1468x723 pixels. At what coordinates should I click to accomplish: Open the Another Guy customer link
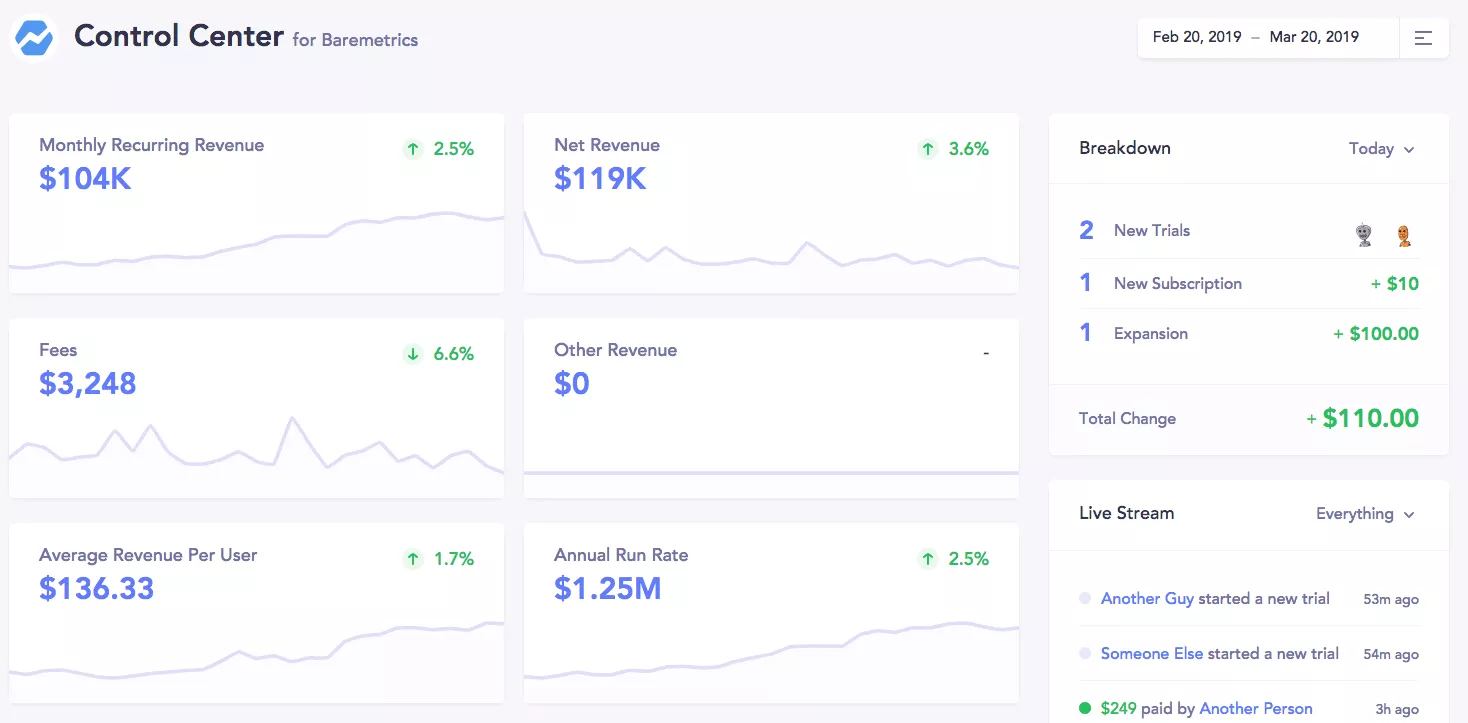[x=1147, y=599]
